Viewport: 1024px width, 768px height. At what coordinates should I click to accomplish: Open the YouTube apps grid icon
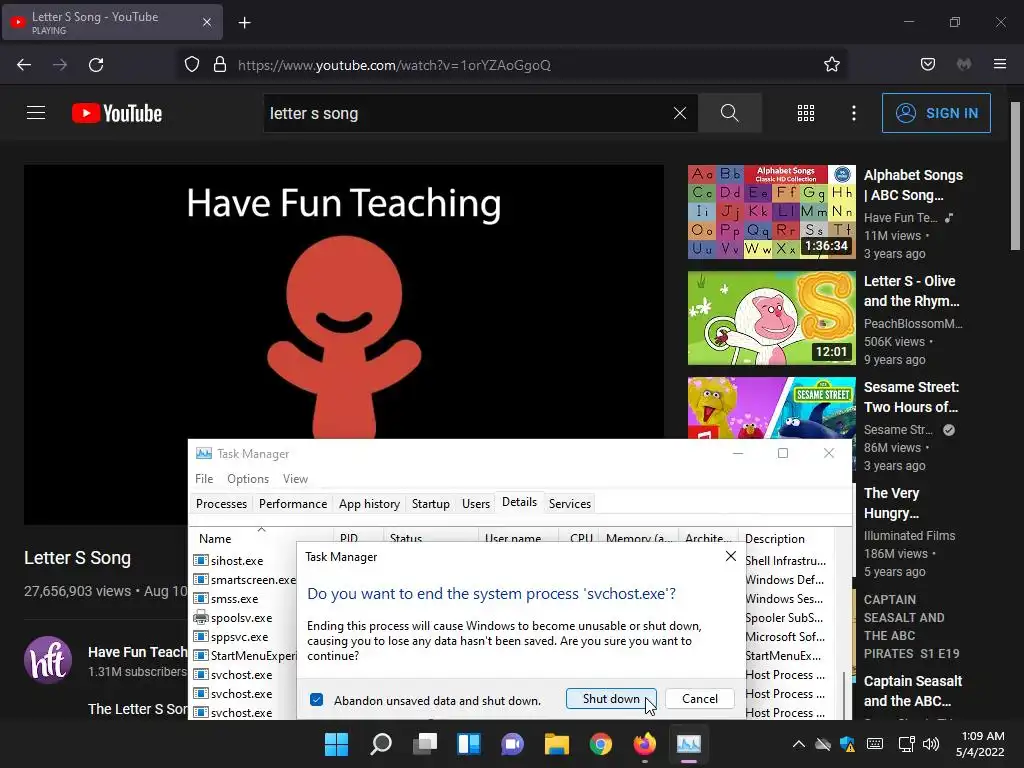(x=806, y=113)
